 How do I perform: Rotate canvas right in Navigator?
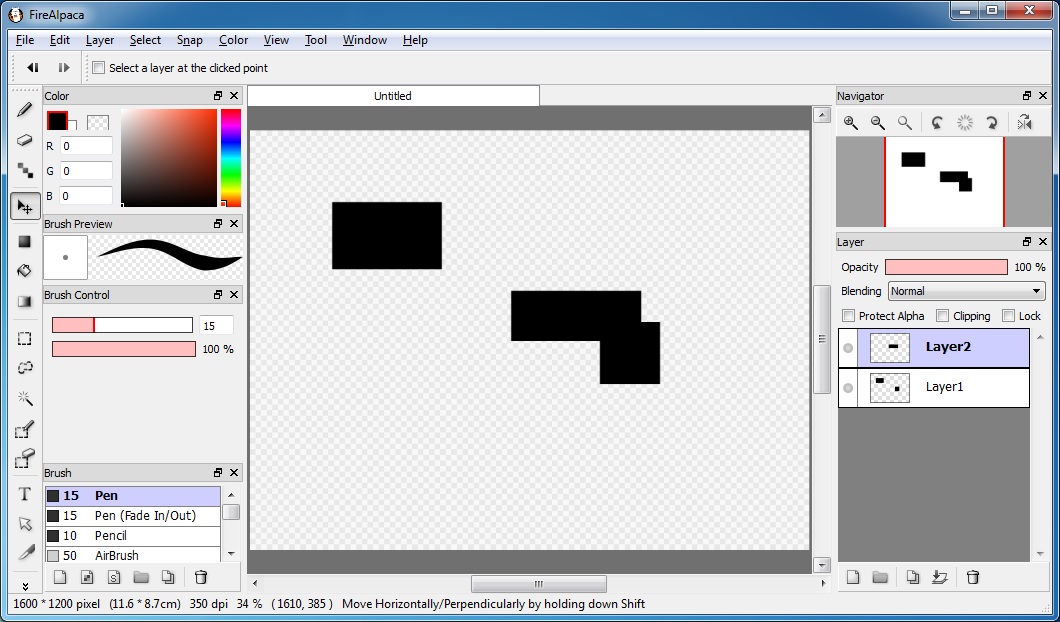click(x=992, y=123)
